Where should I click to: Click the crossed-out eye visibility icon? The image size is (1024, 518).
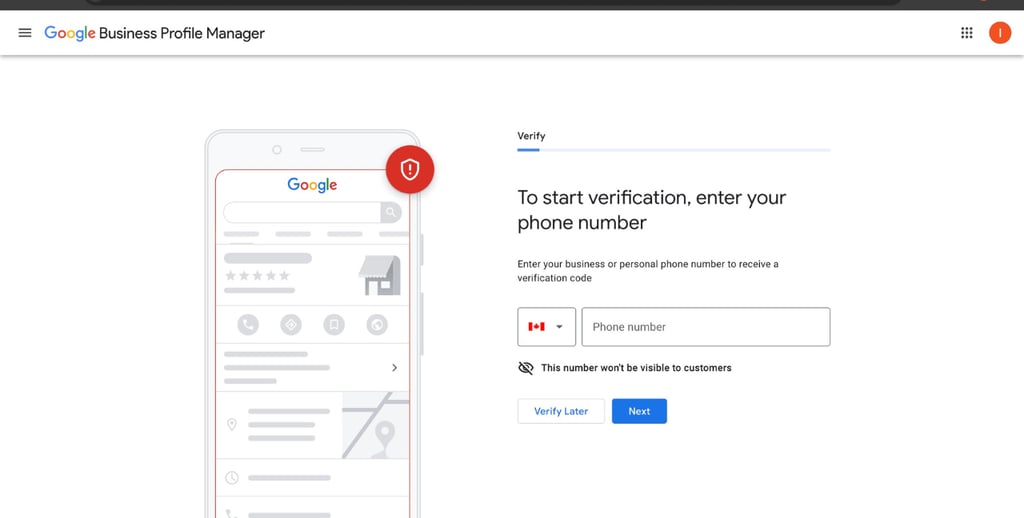526,368
